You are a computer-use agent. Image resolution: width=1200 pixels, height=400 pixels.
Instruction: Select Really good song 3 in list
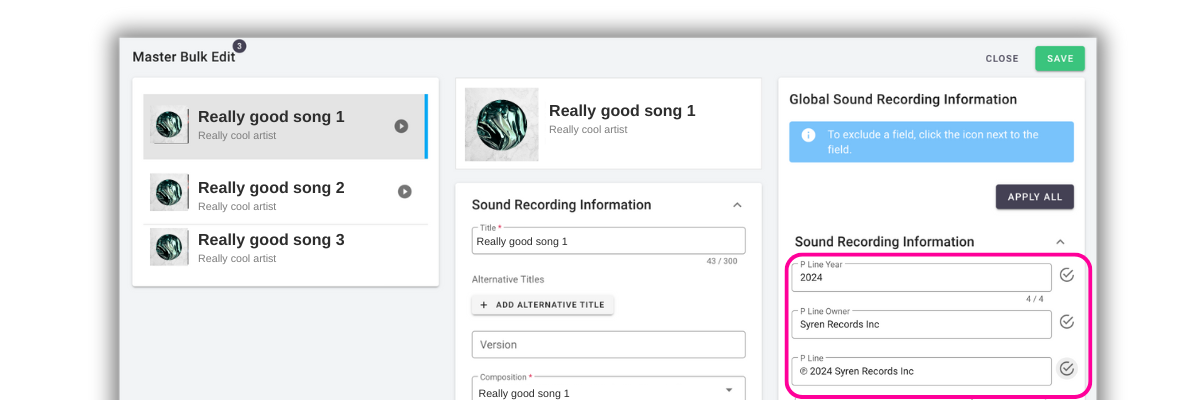(x=271, y=246)
